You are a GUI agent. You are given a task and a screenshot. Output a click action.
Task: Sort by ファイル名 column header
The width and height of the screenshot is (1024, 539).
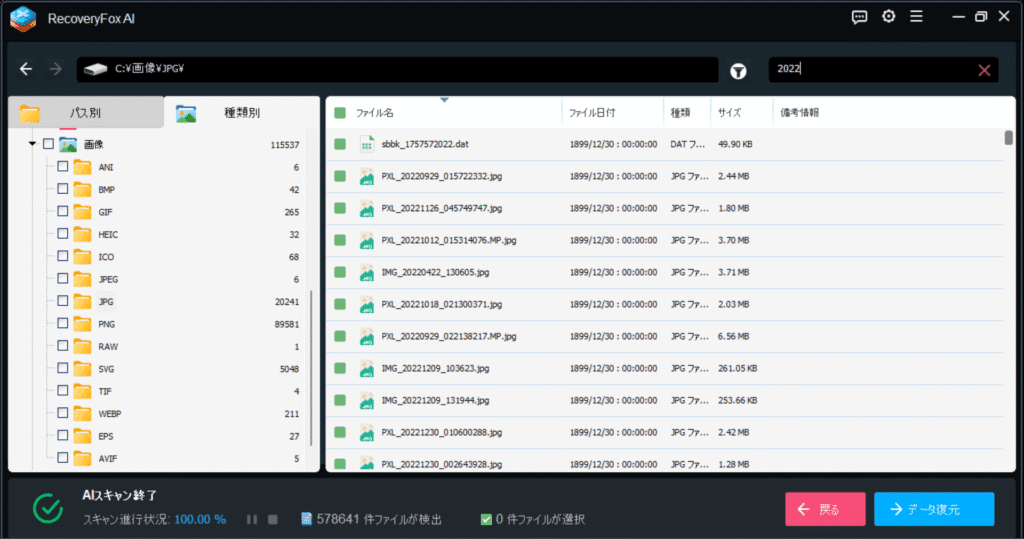[375, 113]
